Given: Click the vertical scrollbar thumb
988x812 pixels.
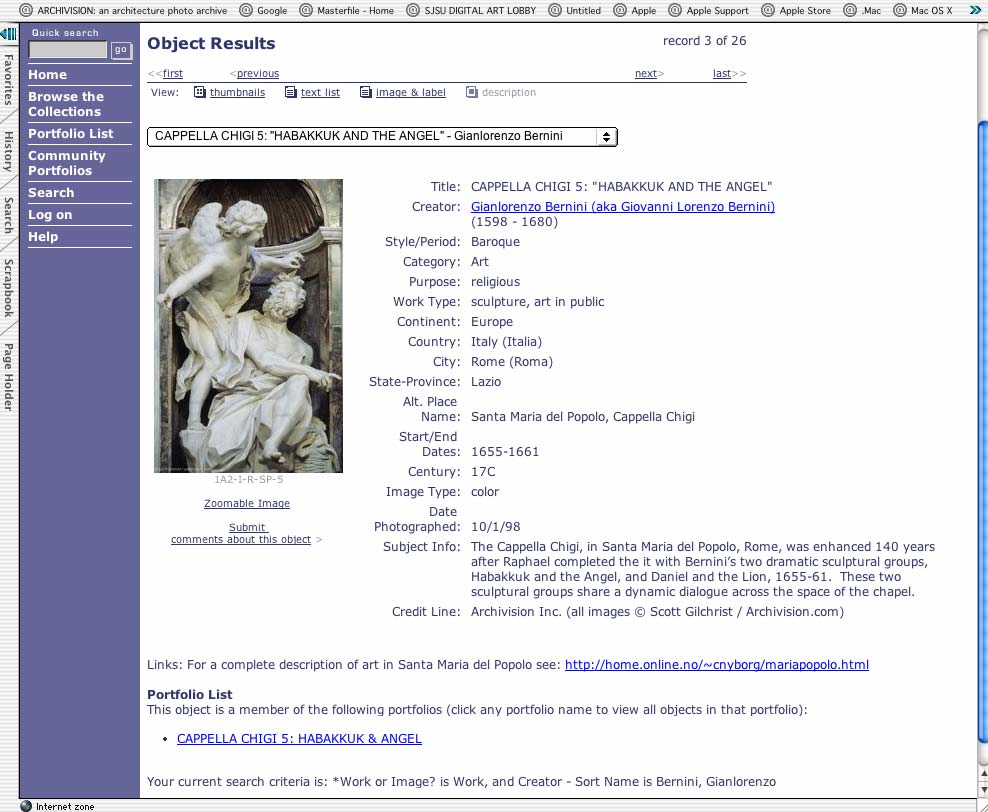Looking at the screenshot, I should 982,432.
